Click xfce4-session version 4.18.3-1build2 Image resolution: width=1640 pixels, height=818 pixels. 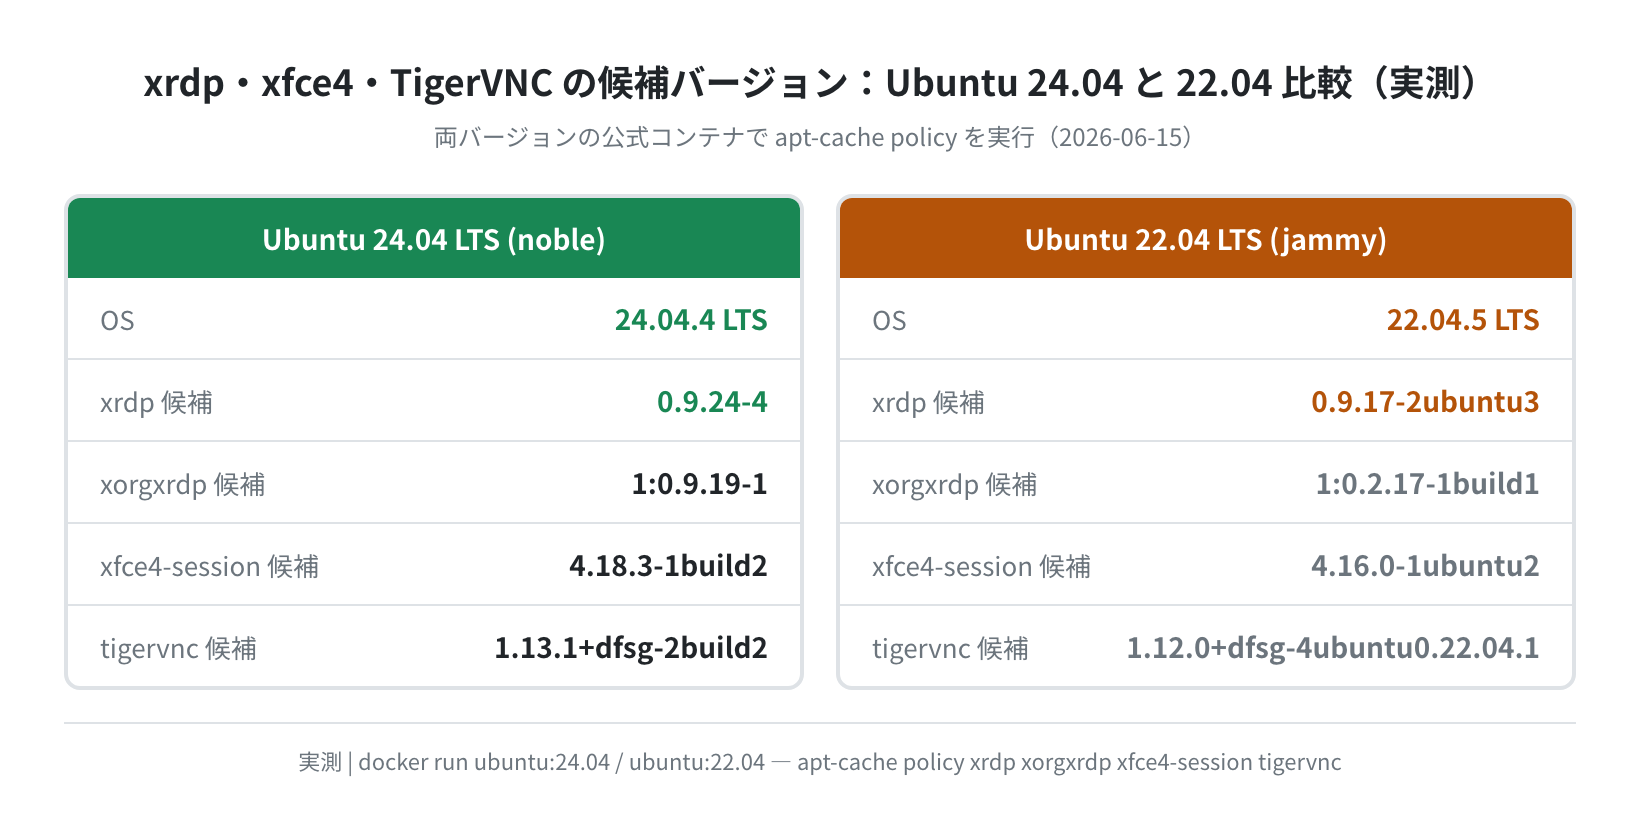pos(668,566)
